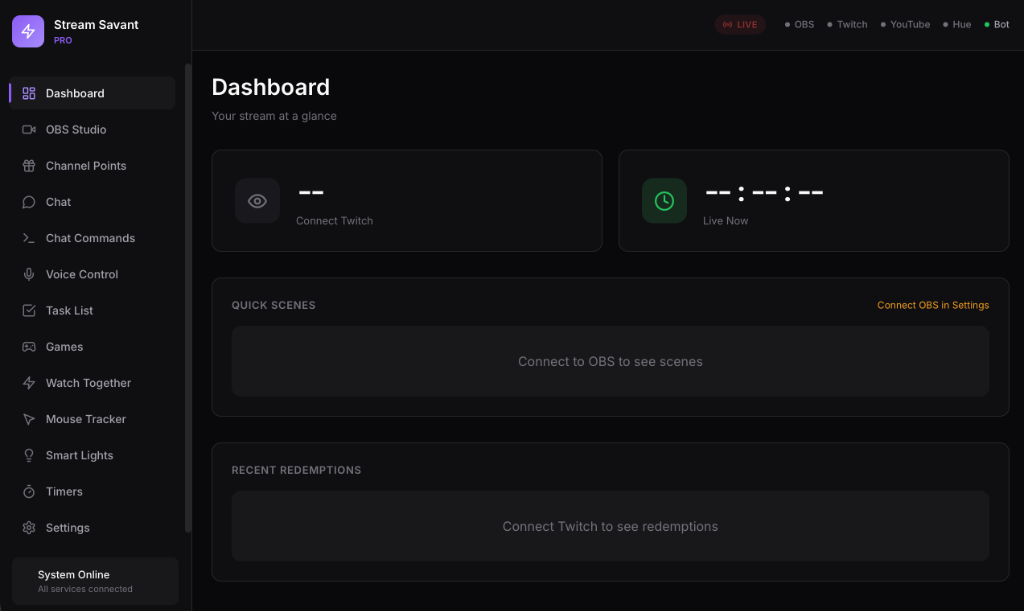Click the Timers stopwatch icon
This screenshot has height=611, width=1024.
29,491
